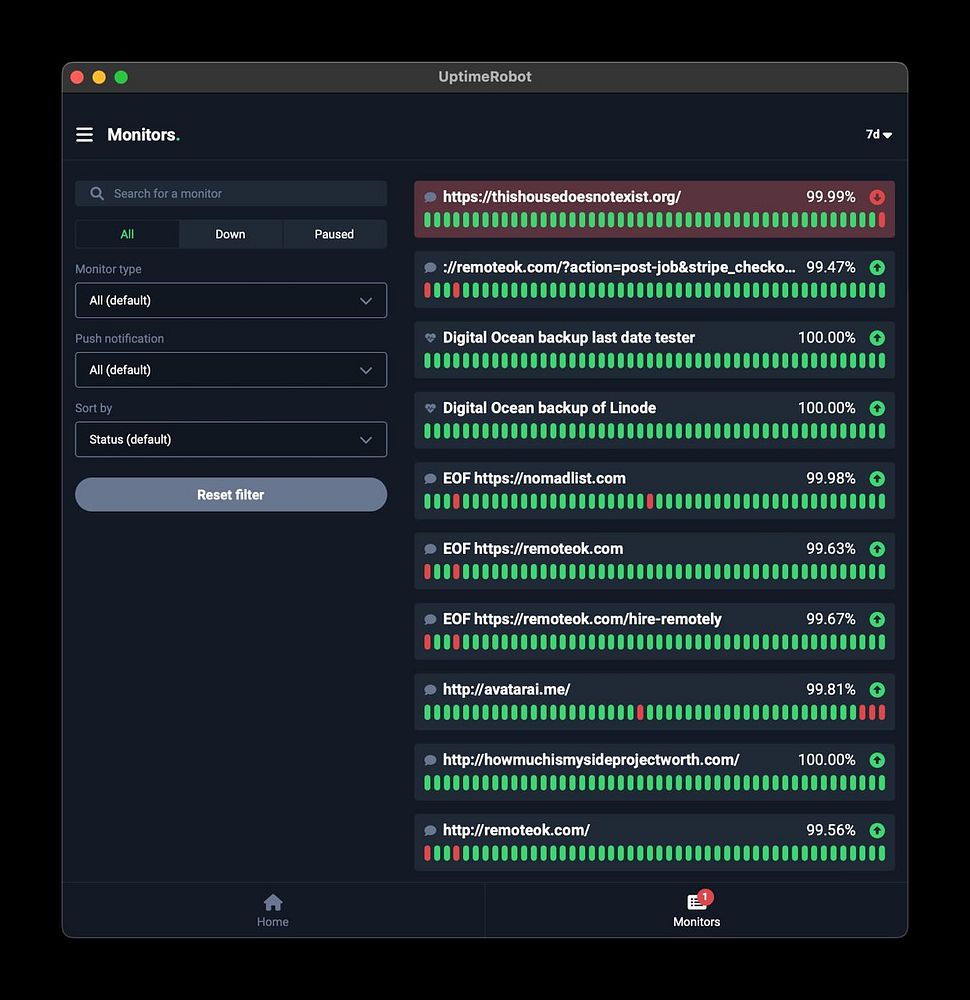Click the speech bubble icon beside EOF https://remoteok.com
Image resolution: width=970 pixels, height=1000 pixels.
coord(430,548)
